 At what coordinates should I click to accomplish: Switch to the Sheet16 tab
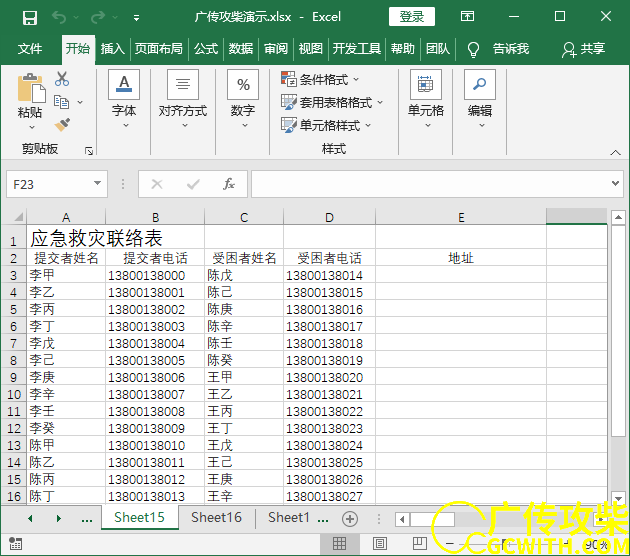[217, 517]
